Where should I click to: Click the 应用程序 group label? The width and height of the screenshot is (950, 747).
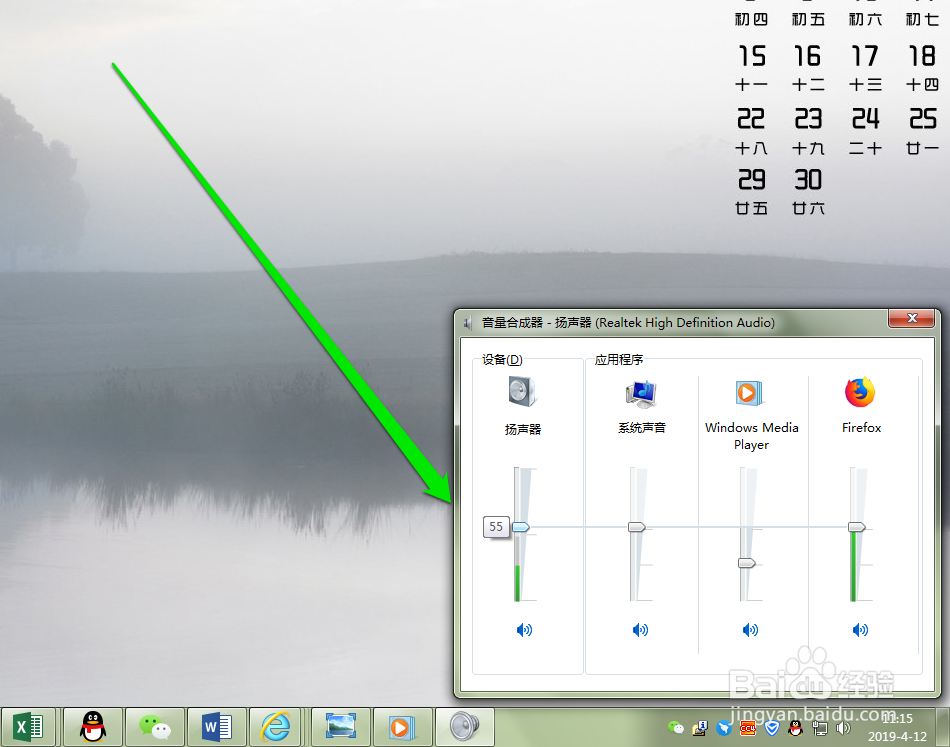619,360
